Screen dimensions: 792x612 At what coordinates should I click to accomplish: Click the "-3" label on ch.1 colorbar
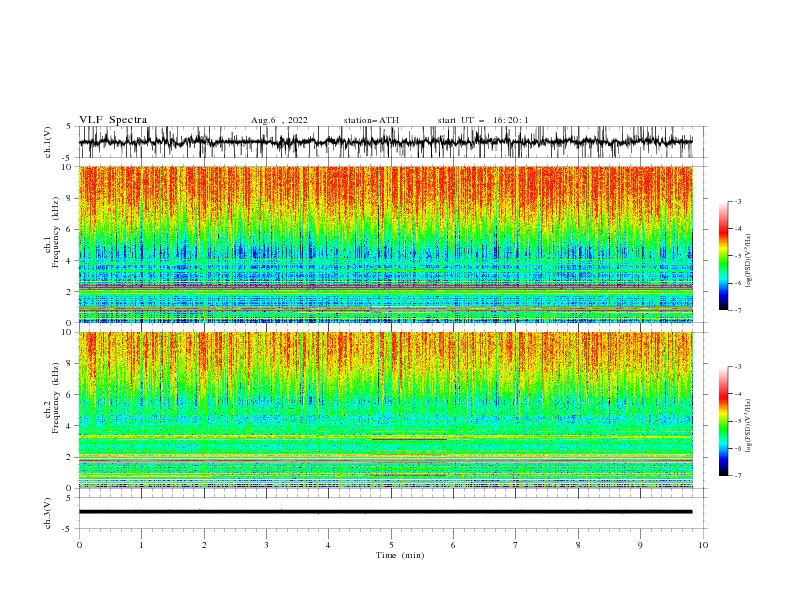[x=738, y=201]
